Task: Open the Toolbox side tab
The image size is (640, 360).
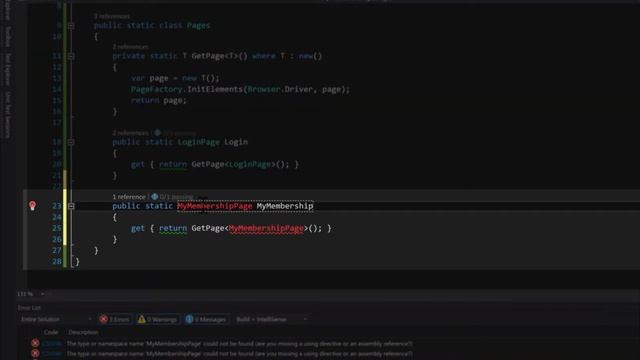Action: (x=8, y=36)
